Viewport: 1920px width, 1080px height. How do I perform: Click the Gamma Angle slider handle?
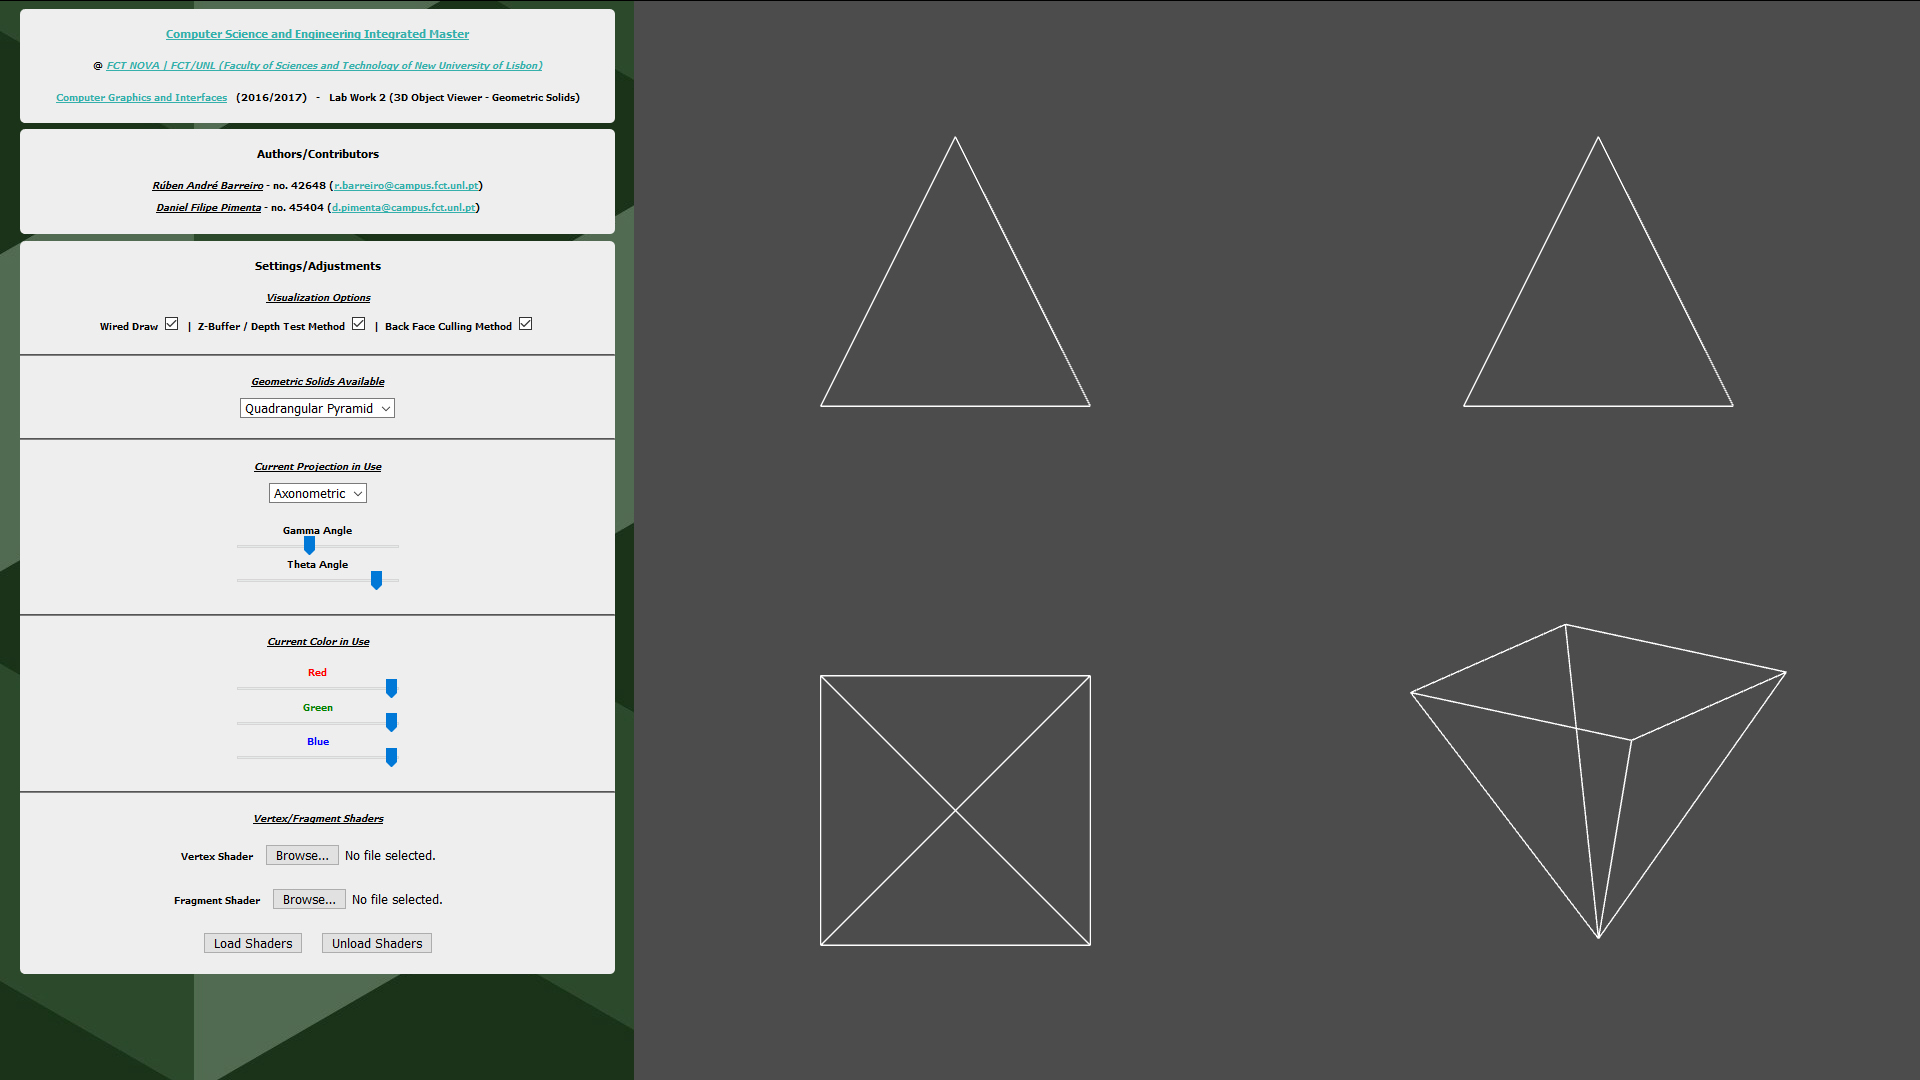(x=309, y=546)
